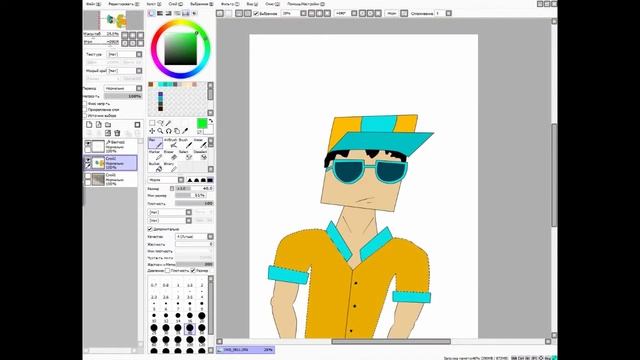Screen dimensions: 640x360
Task: Toggle the Дополнительно advanced settings checkbox
Action: point(150,229)
